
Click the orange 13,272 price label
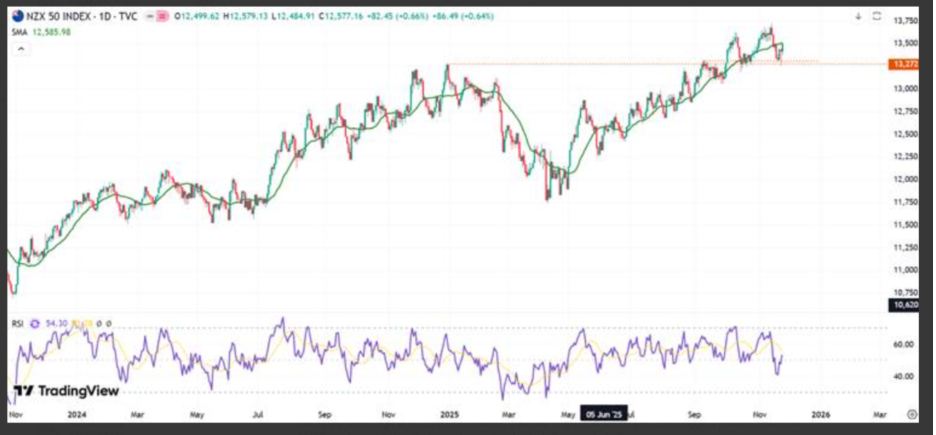(x=902, y=64)
